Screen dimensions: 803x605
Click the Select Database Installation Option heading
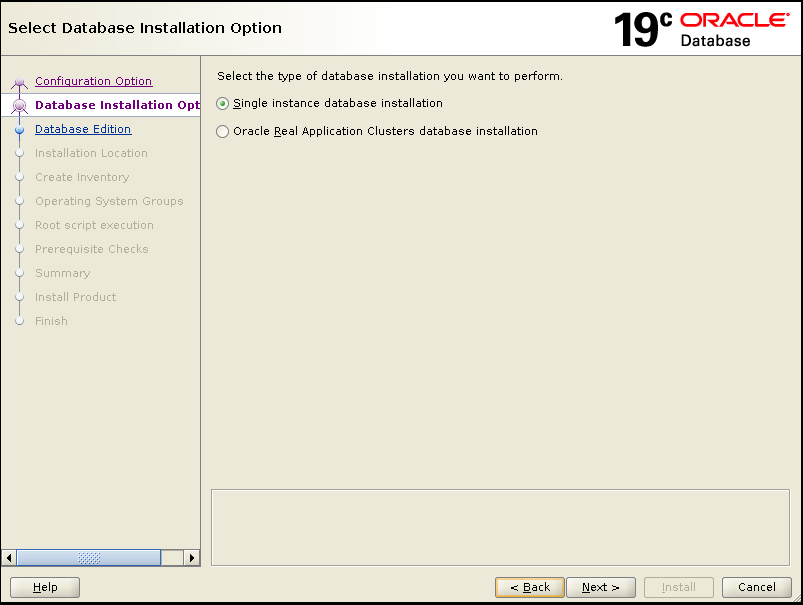pyautogui.click(x=145, y=28)
